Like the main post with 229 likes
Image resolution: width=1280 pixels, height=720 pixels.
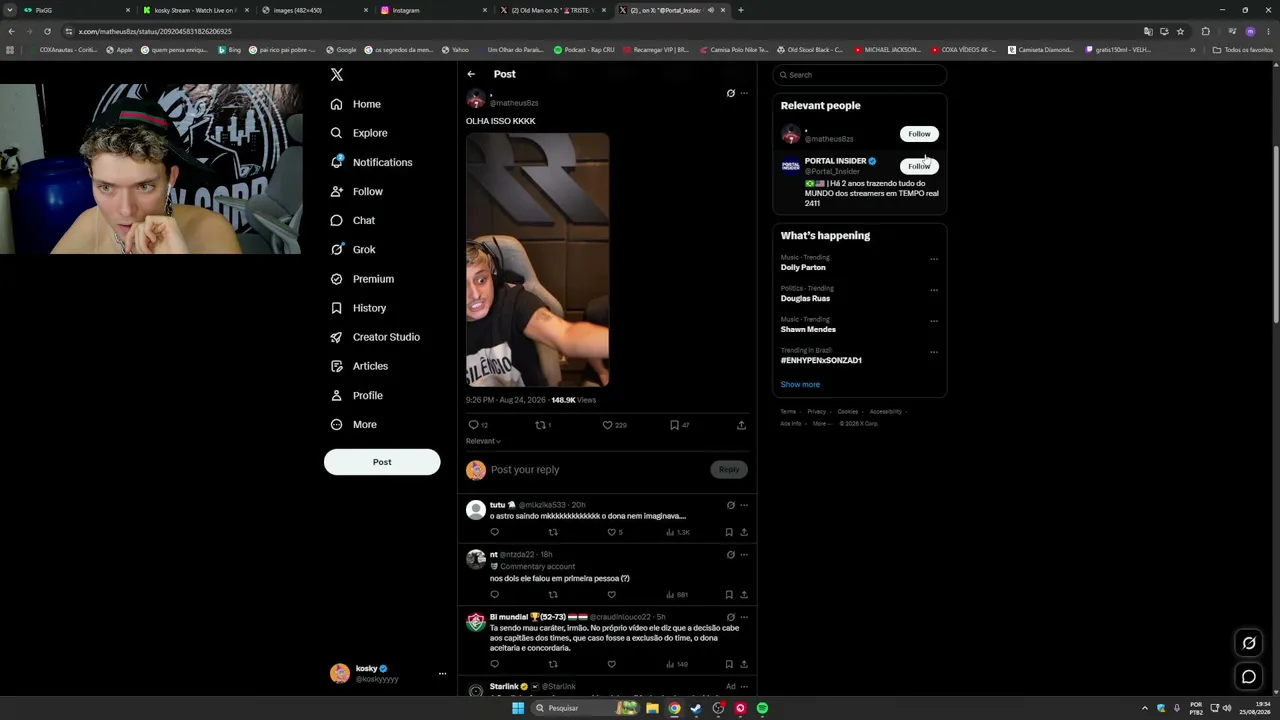(x=607, y=425)
